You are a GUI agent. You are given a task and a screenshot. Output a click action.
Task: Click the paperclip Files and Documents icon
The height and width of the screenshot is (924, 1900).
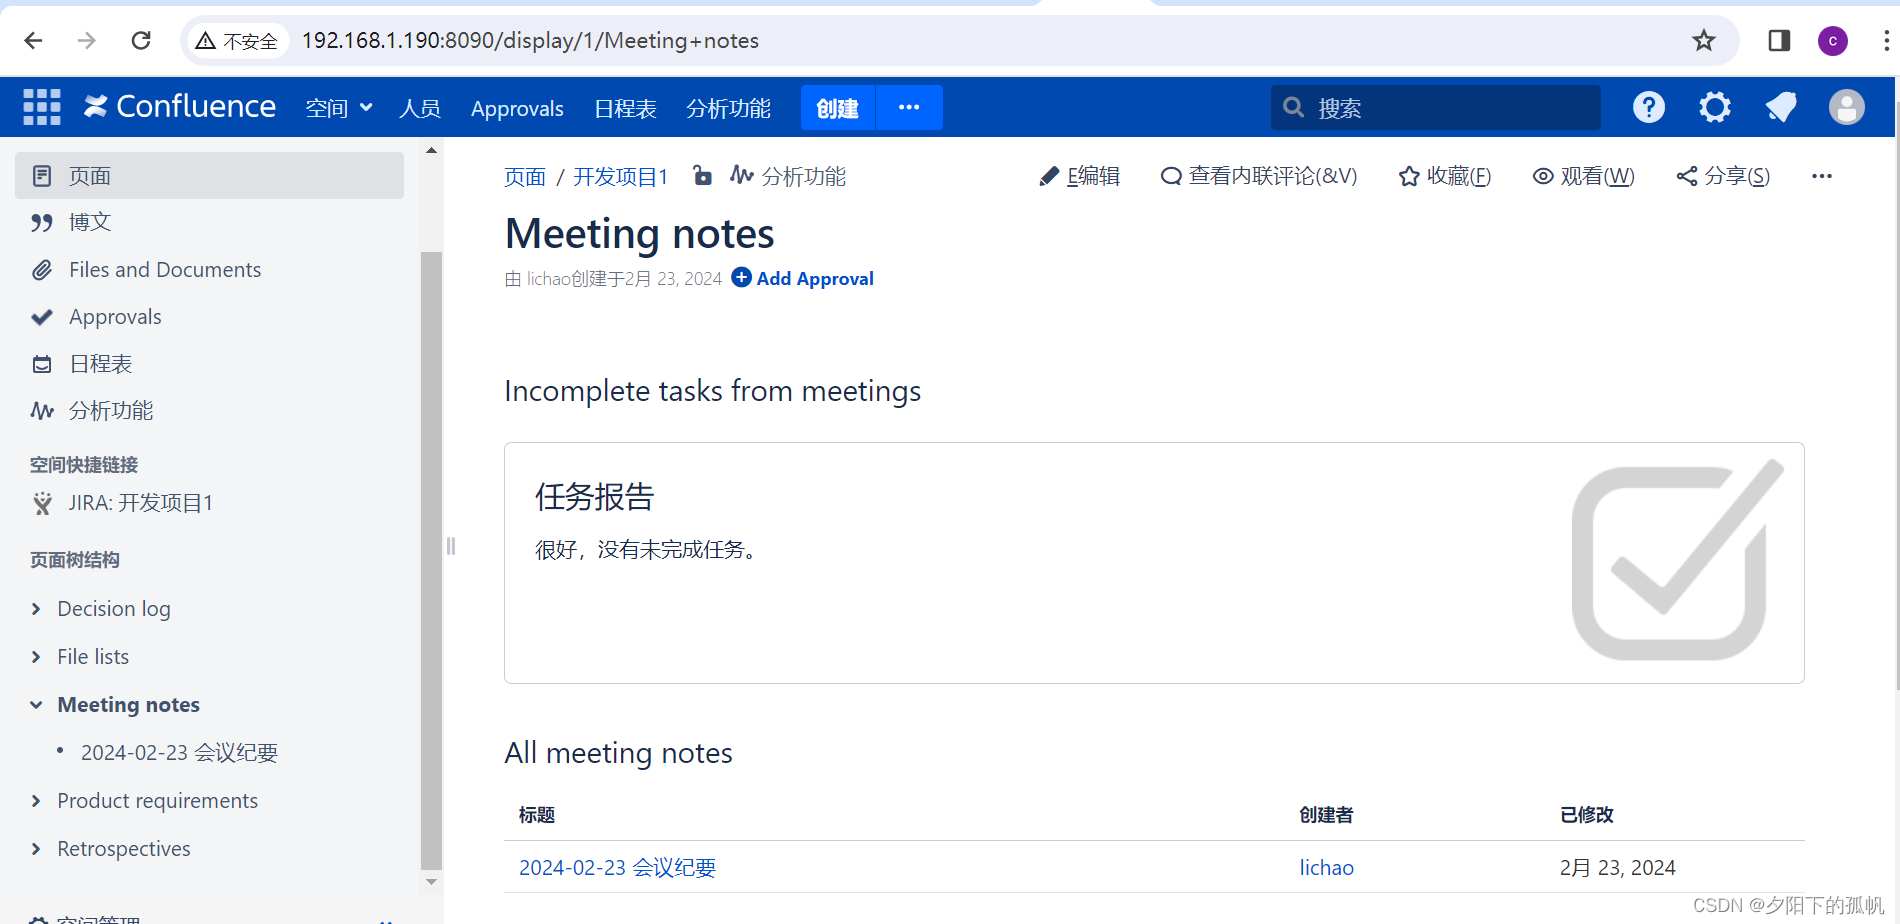42,270
